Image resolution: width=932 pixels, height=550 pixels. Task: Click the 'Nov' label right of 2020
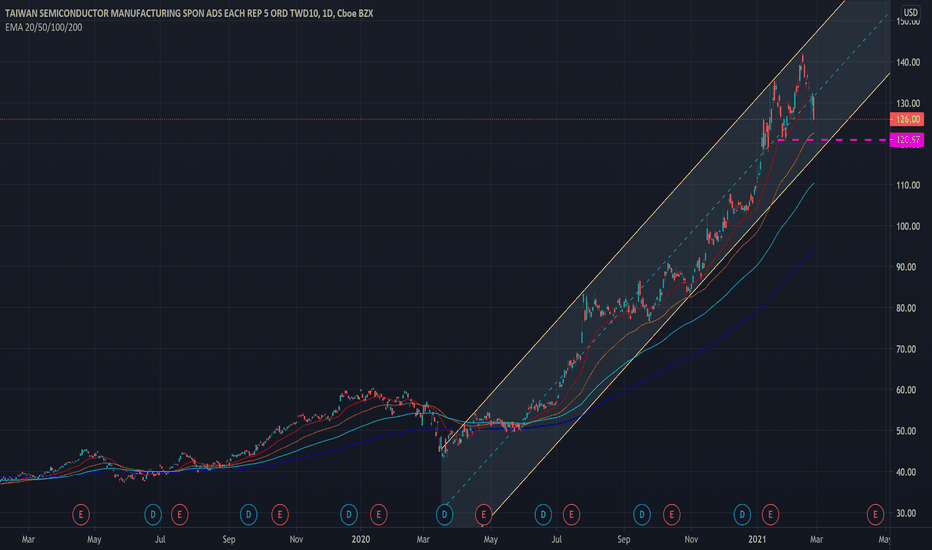tap(691, 539)
